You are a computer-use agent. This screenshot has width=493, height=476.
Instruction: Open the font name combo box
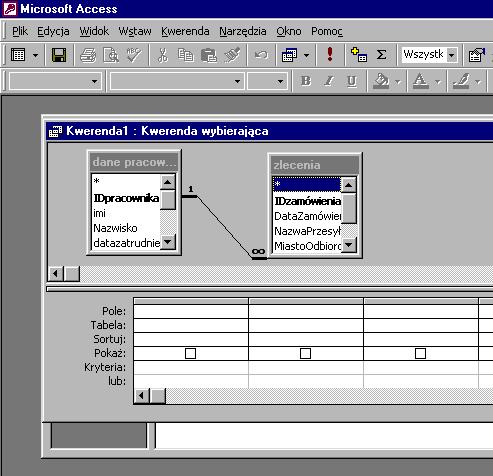point(177,81)
